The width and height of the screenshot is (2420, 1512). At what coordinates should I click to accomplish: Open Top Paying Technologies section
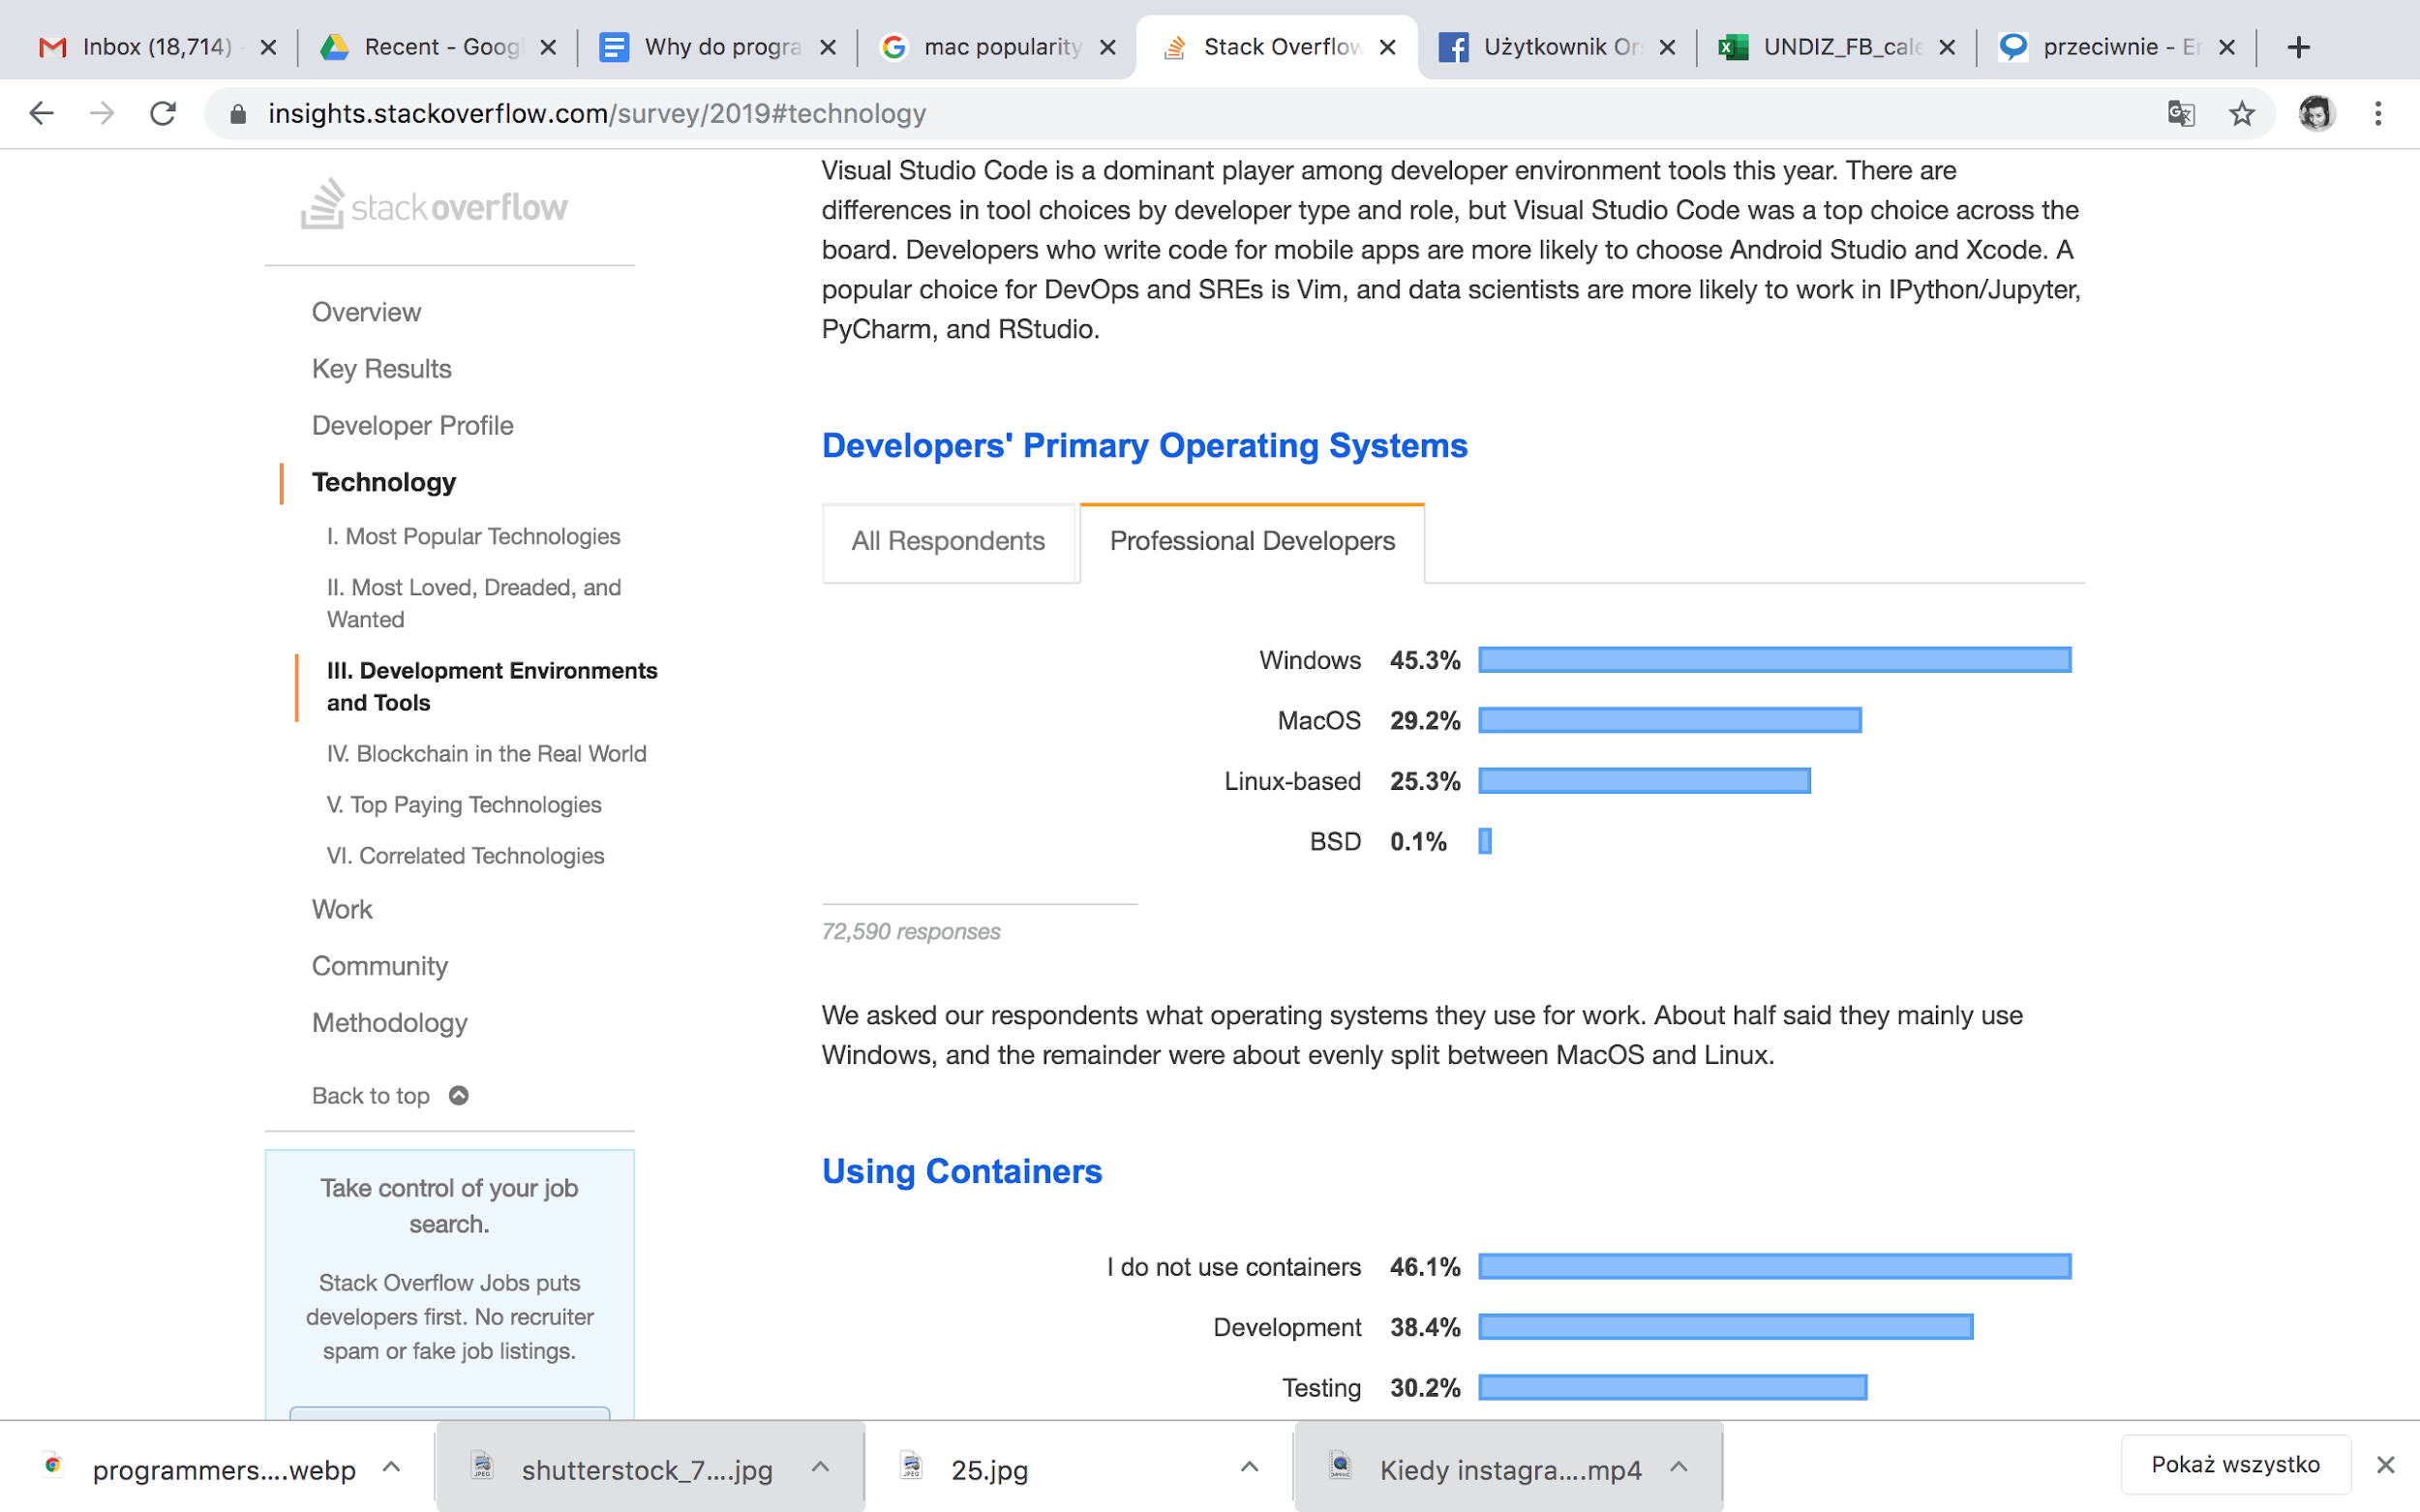(x=464, y=804)
